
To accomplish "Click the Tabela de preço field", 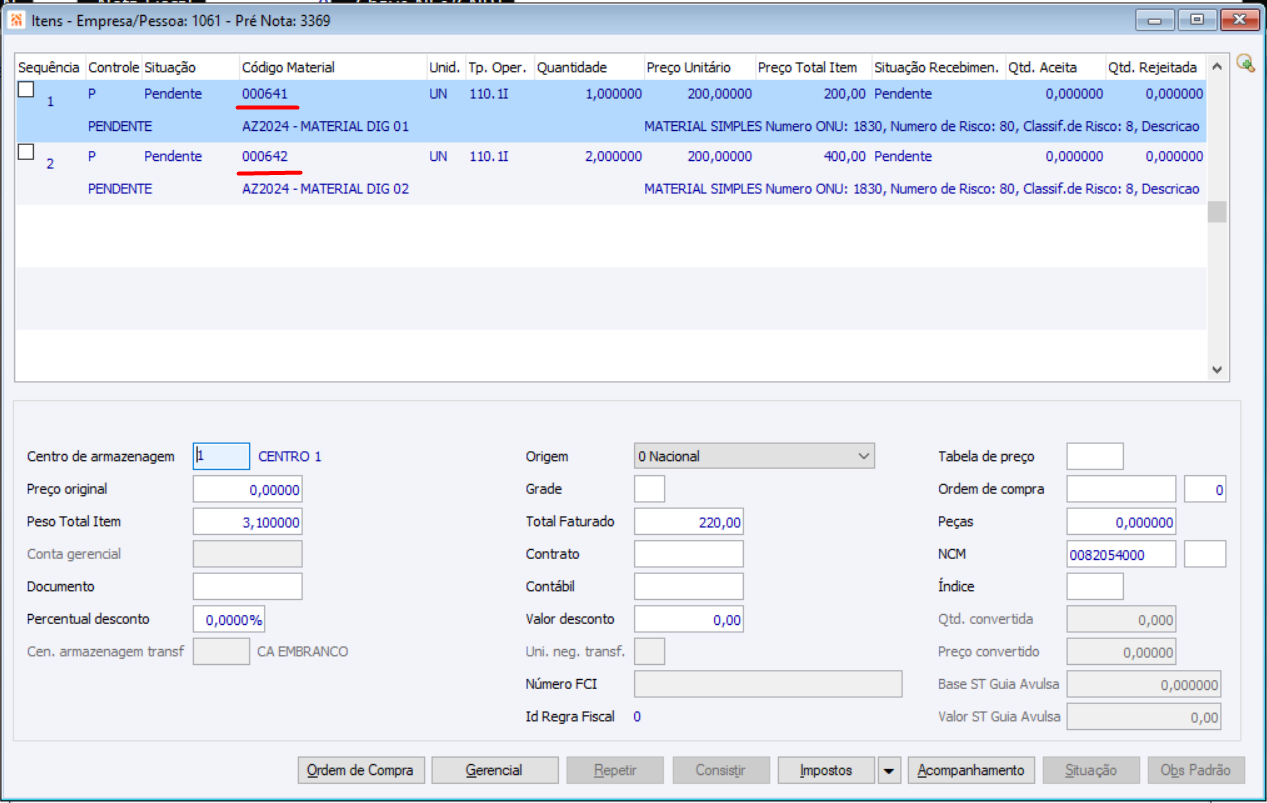I will tap(1095, 456).
